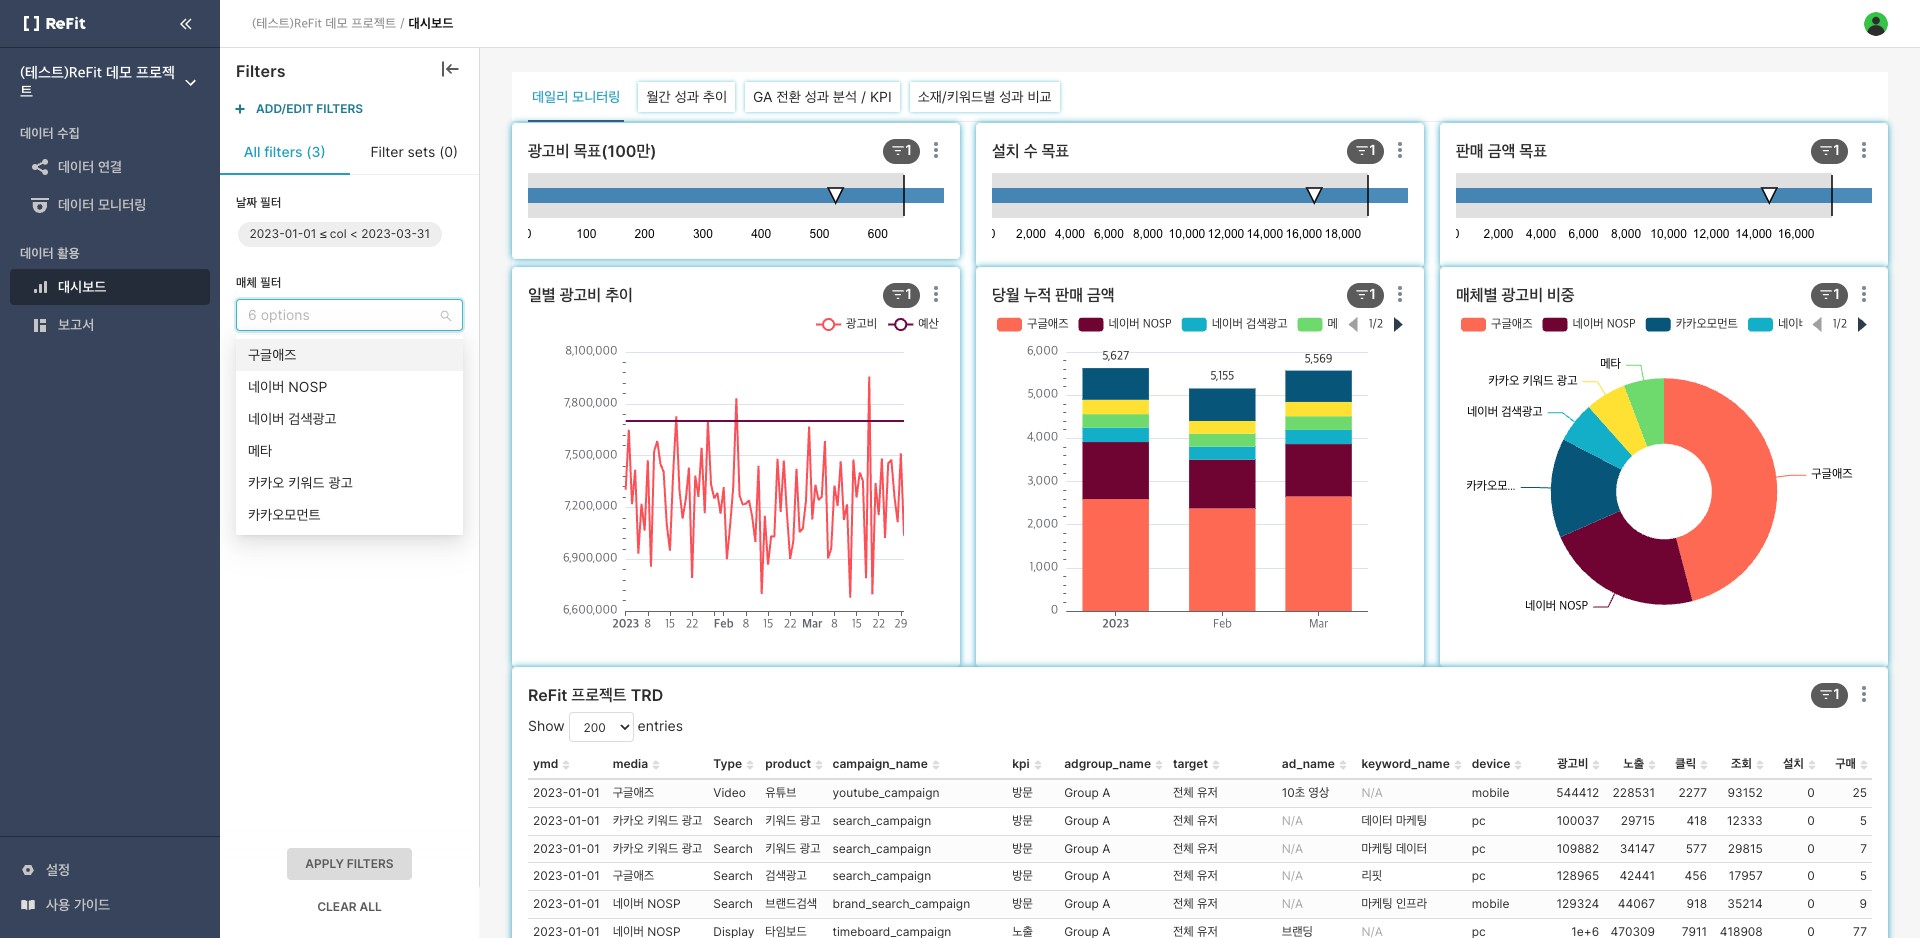Open 데이터 연결 from sidebar
This screenshot has width=1920, height=938.
click(90, 167)
